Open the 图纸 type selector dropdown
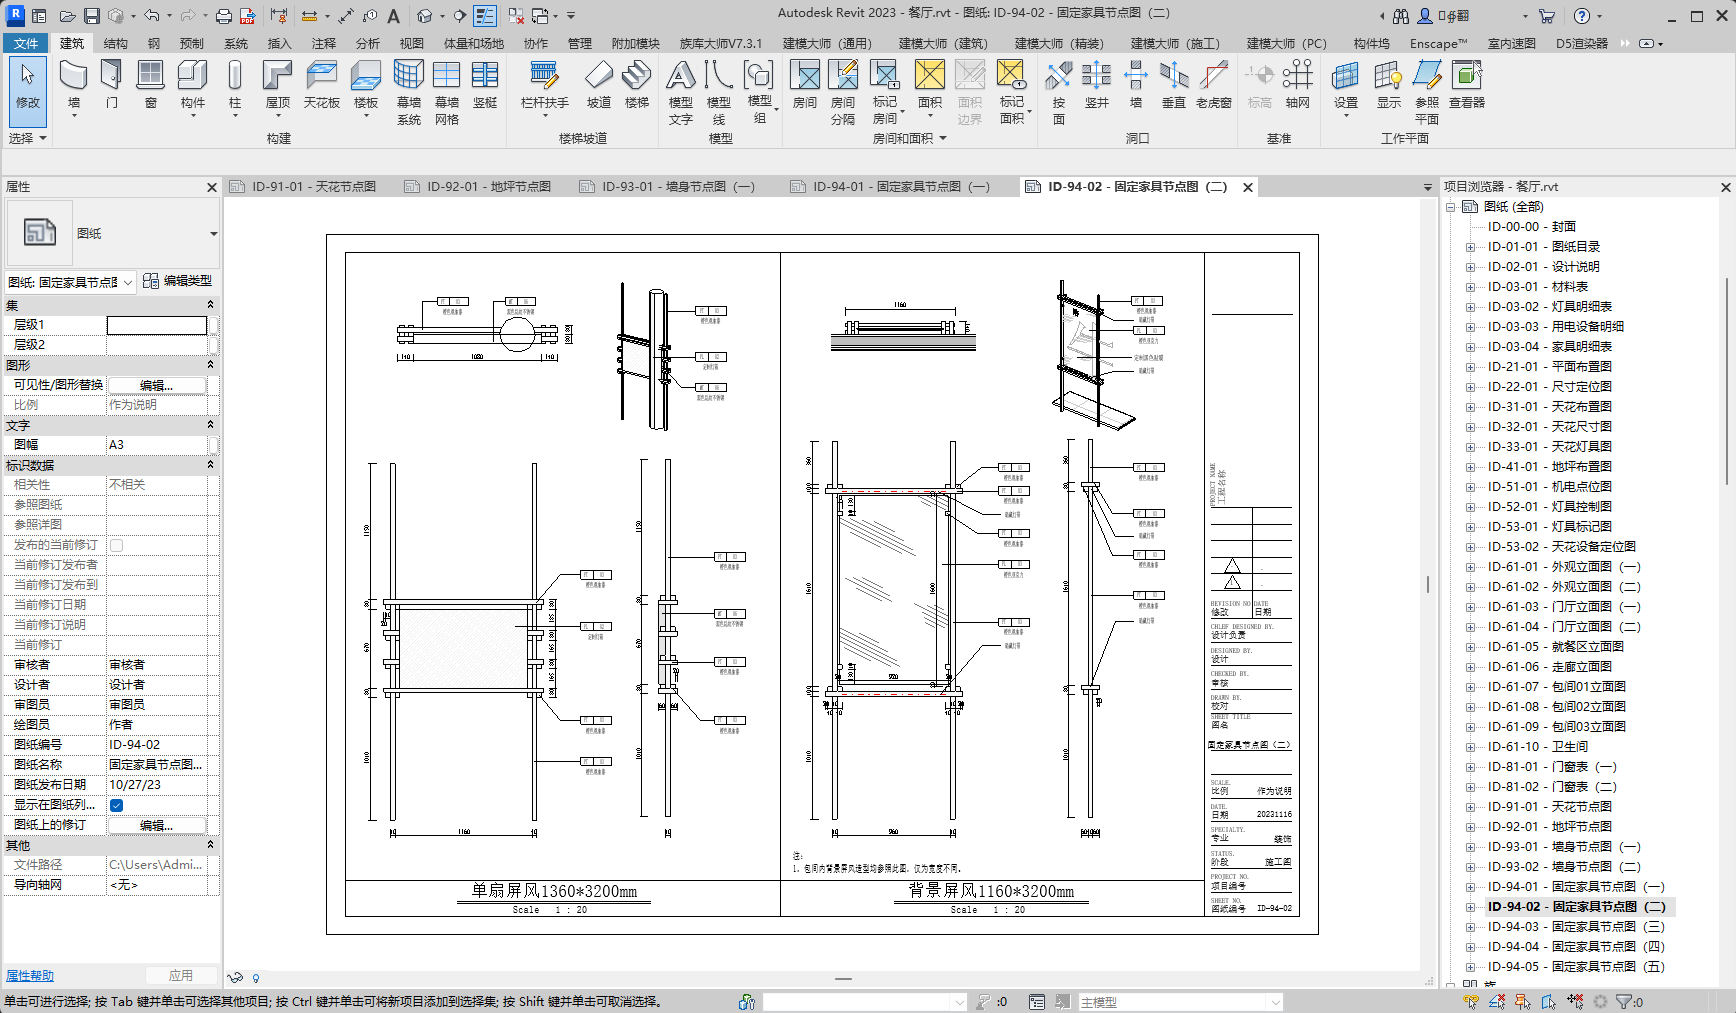Screen dimensions: 1736x1013 click(213, 234)
